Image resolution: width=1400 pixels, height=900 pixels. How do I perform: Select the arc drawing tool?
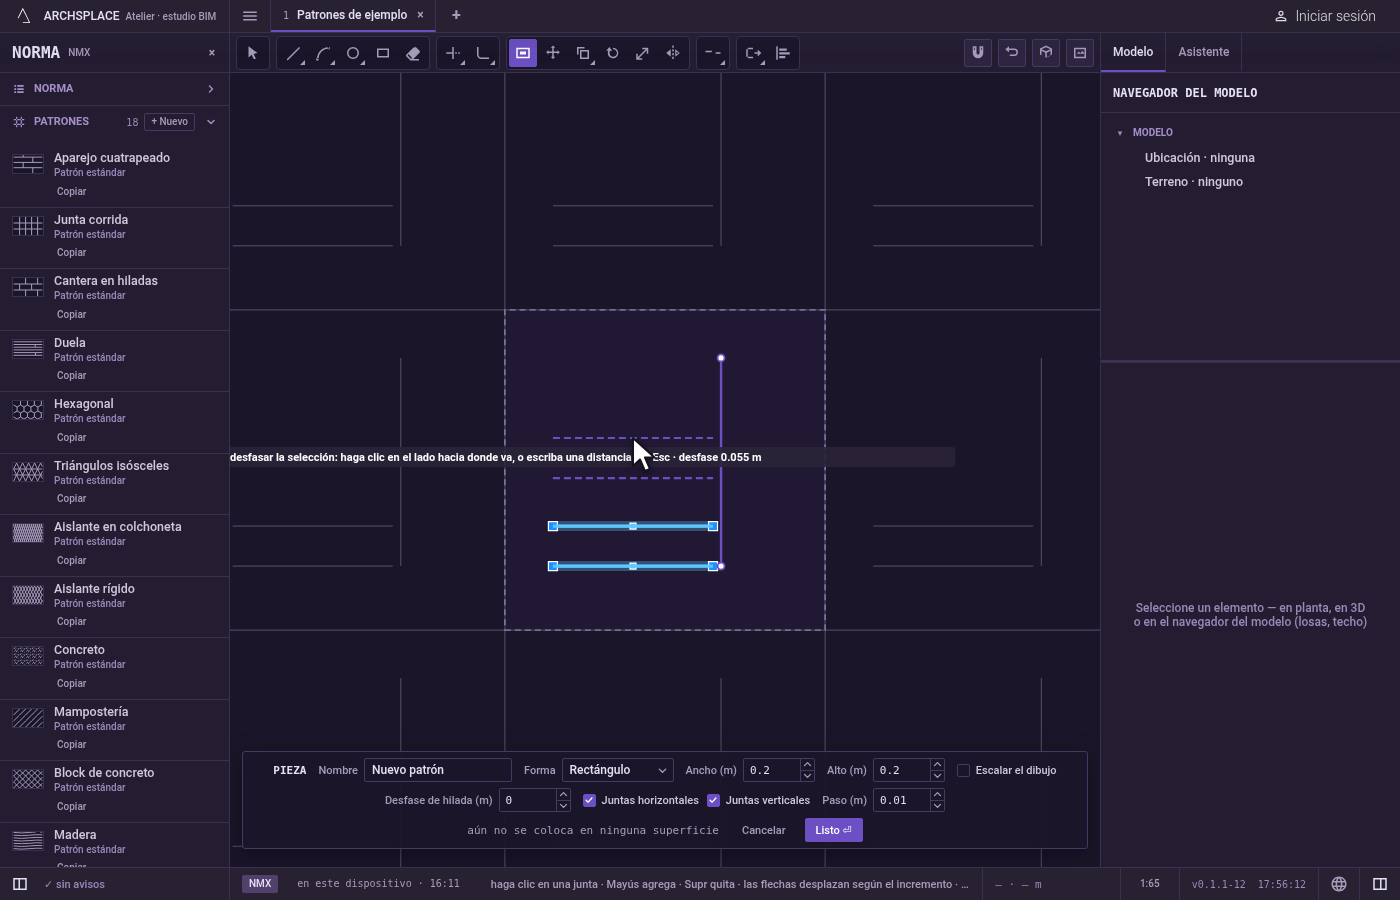pos(323,53)
